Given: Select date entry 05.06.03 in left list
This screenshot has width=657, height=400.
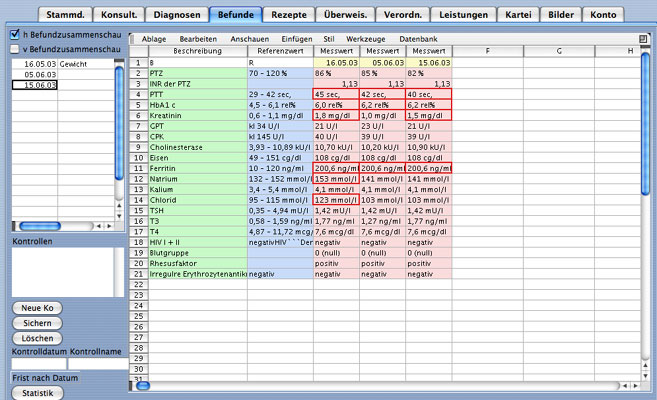Looking at the screenshot, I should pos(34,75).
